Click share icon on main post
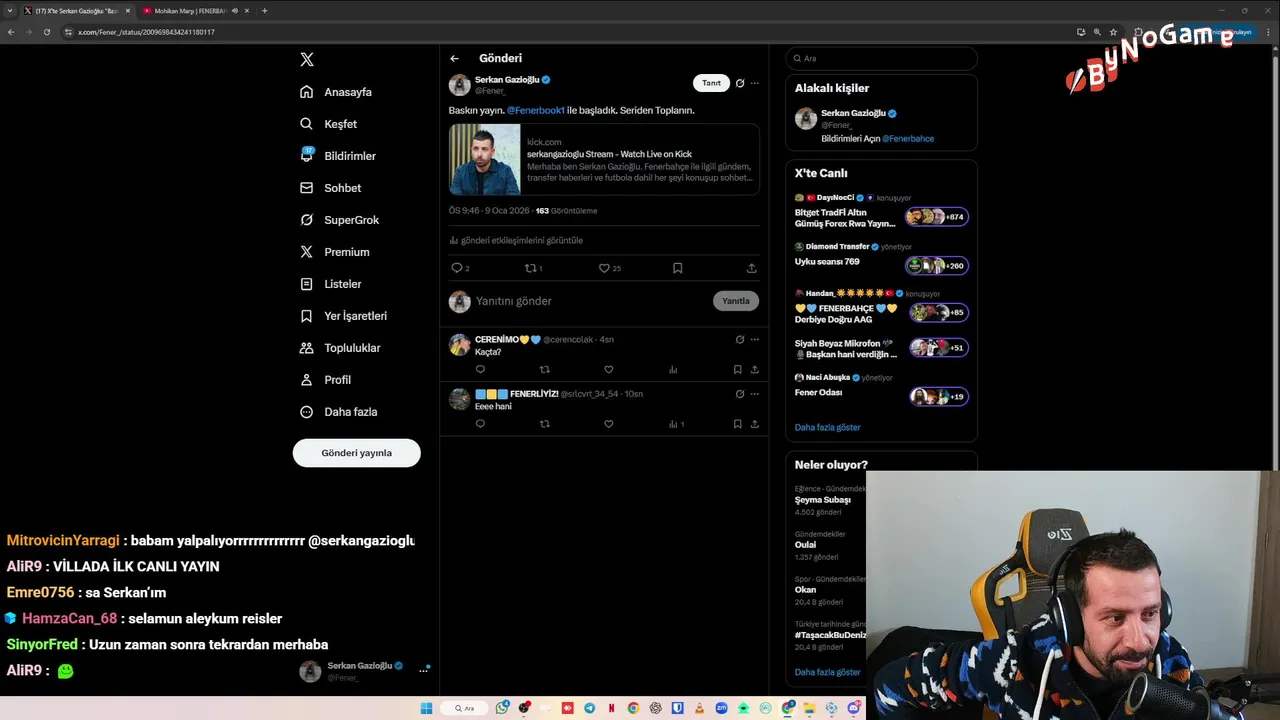Image resolution: width=1280 pixels, height=720 pixels. [x=752, y=268]
